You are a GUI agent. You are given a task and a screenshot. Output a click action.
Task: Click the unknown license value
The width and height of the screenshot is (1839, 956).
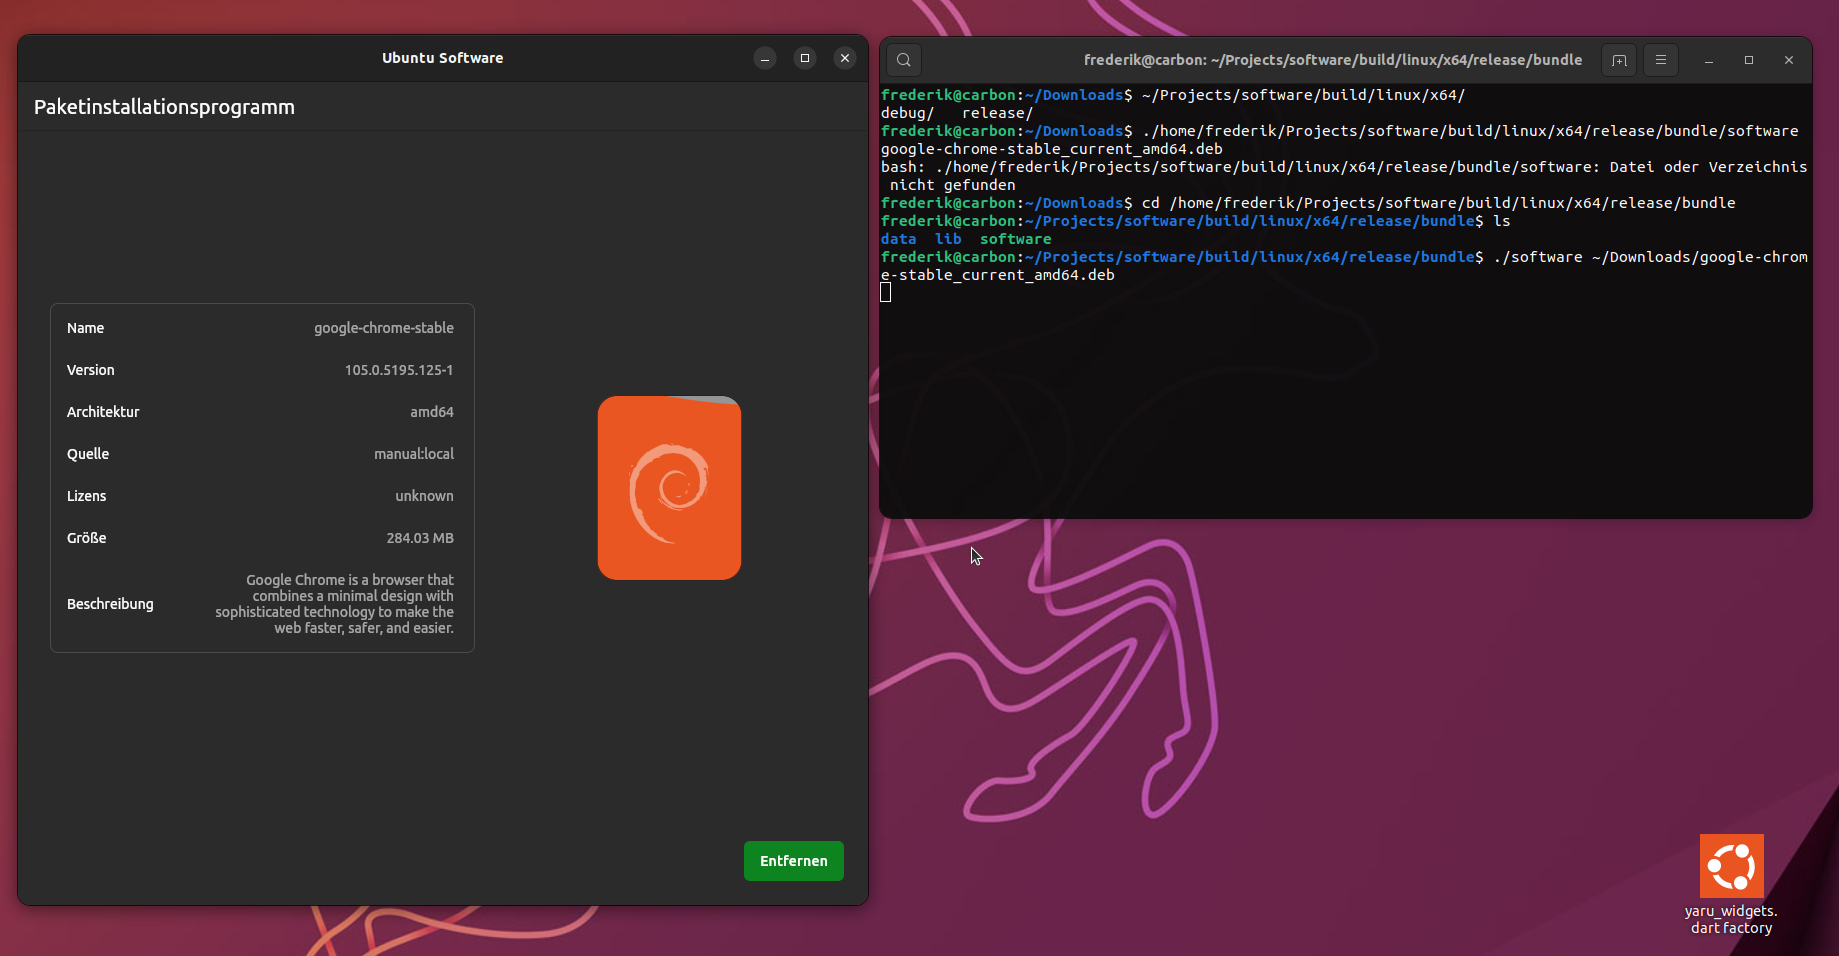(424, 496)
